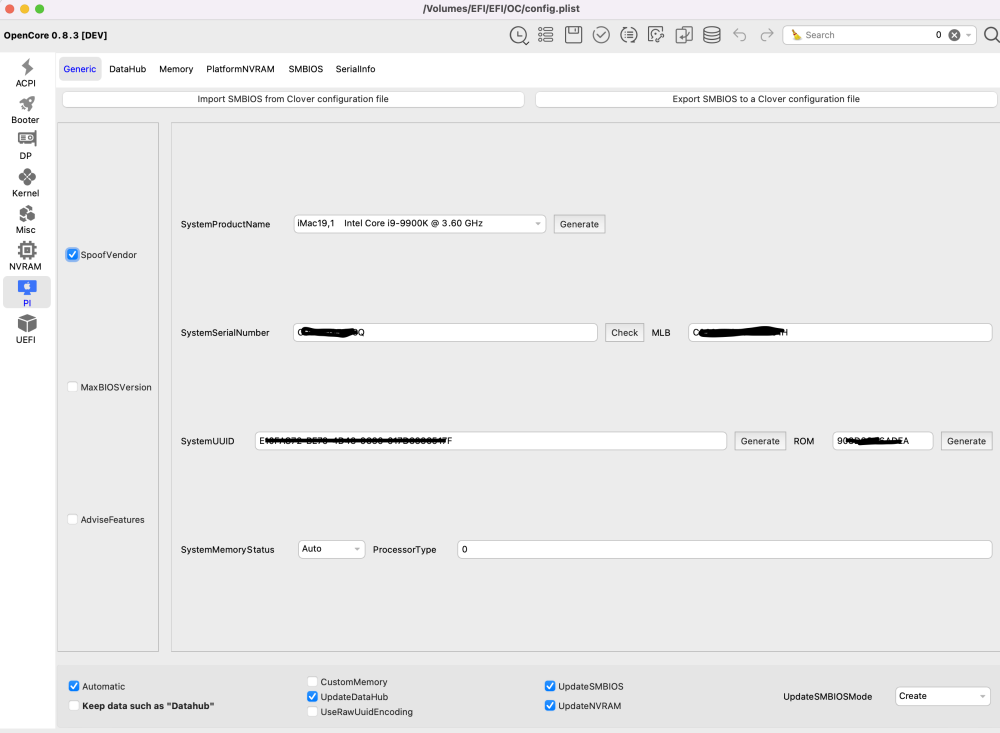The image size is (1000, 733).
Task: Click Generate next to SystemUUID field
Action: [x=760, y=441]
